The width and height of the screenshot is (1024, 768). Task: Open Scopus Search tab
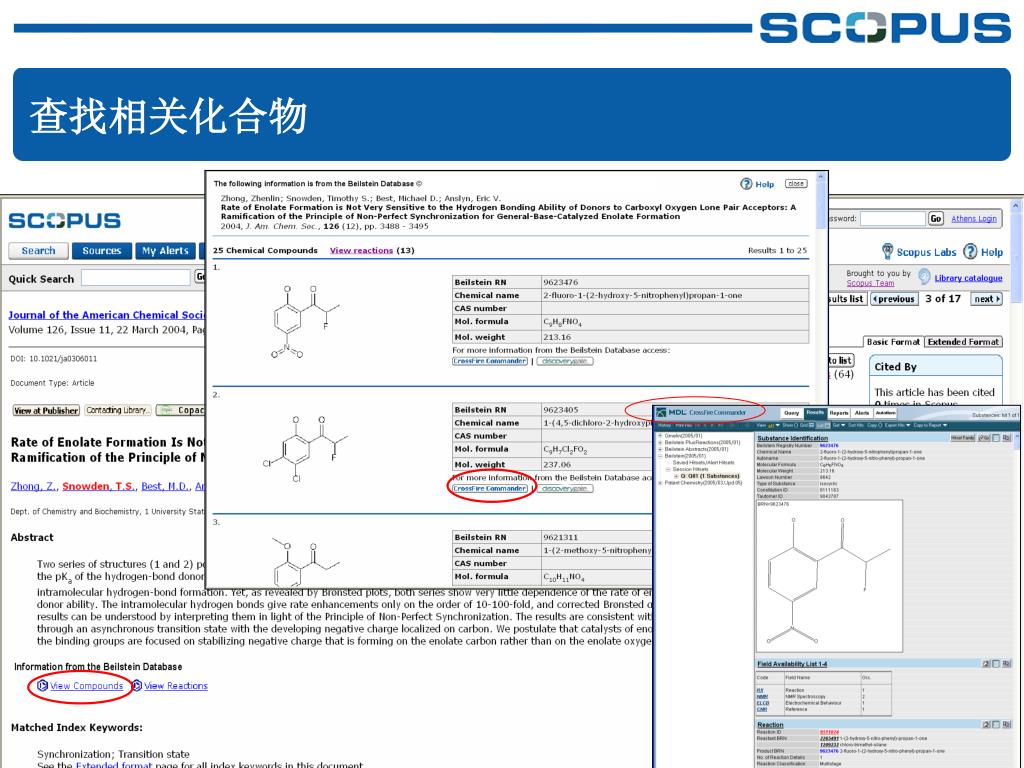pos(39,251)
